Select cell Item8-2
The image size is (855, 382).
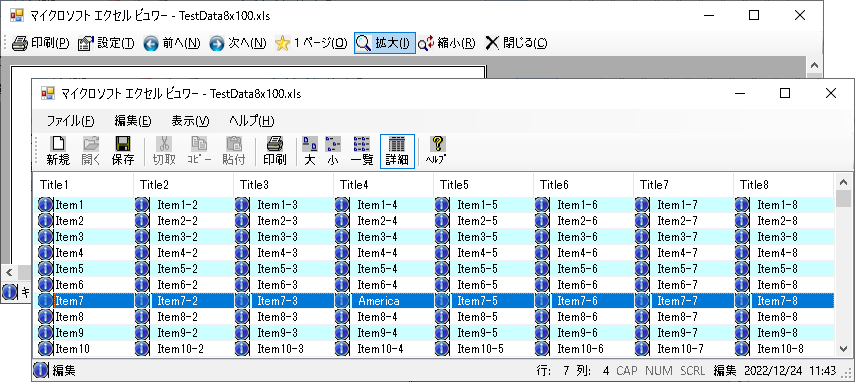point(177,317)
